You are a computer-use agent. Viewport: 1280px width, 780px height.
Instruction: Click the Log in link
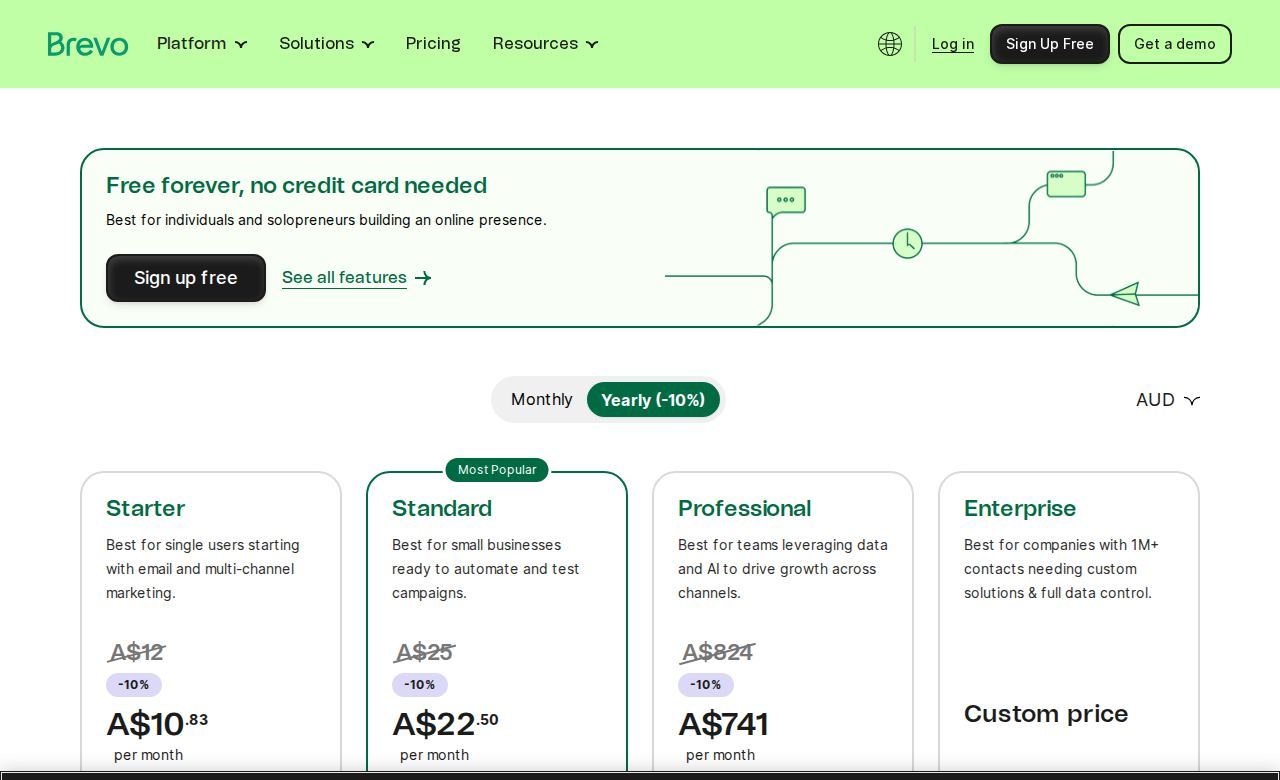click(x=953, y=44)
